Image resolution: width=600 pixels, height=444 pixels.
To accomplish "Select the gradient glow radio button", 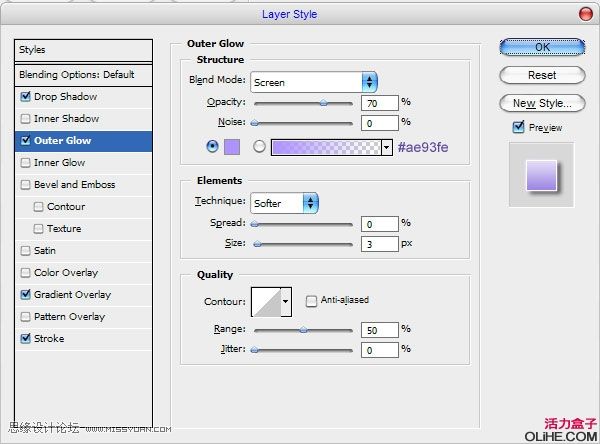I will click(x=259, y=147).
